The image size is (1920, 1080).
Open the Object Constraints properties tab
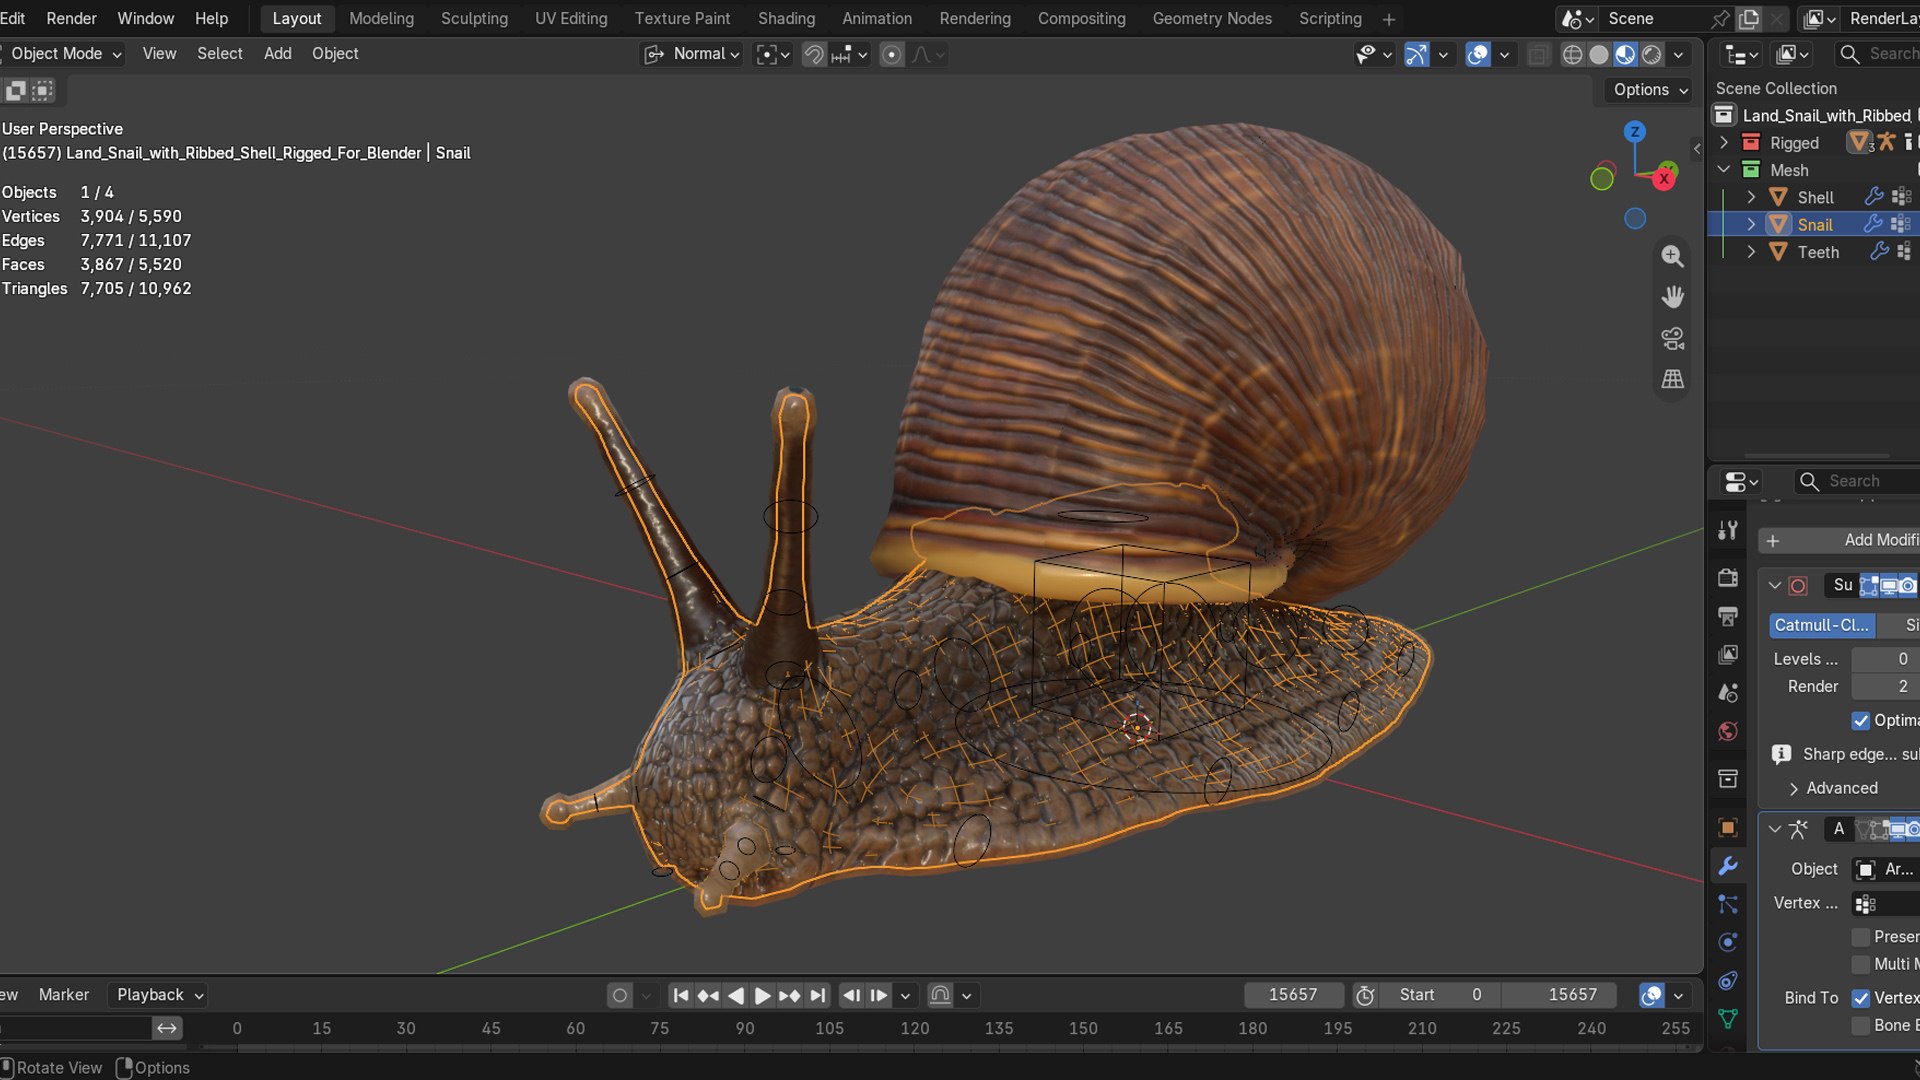1728,980
